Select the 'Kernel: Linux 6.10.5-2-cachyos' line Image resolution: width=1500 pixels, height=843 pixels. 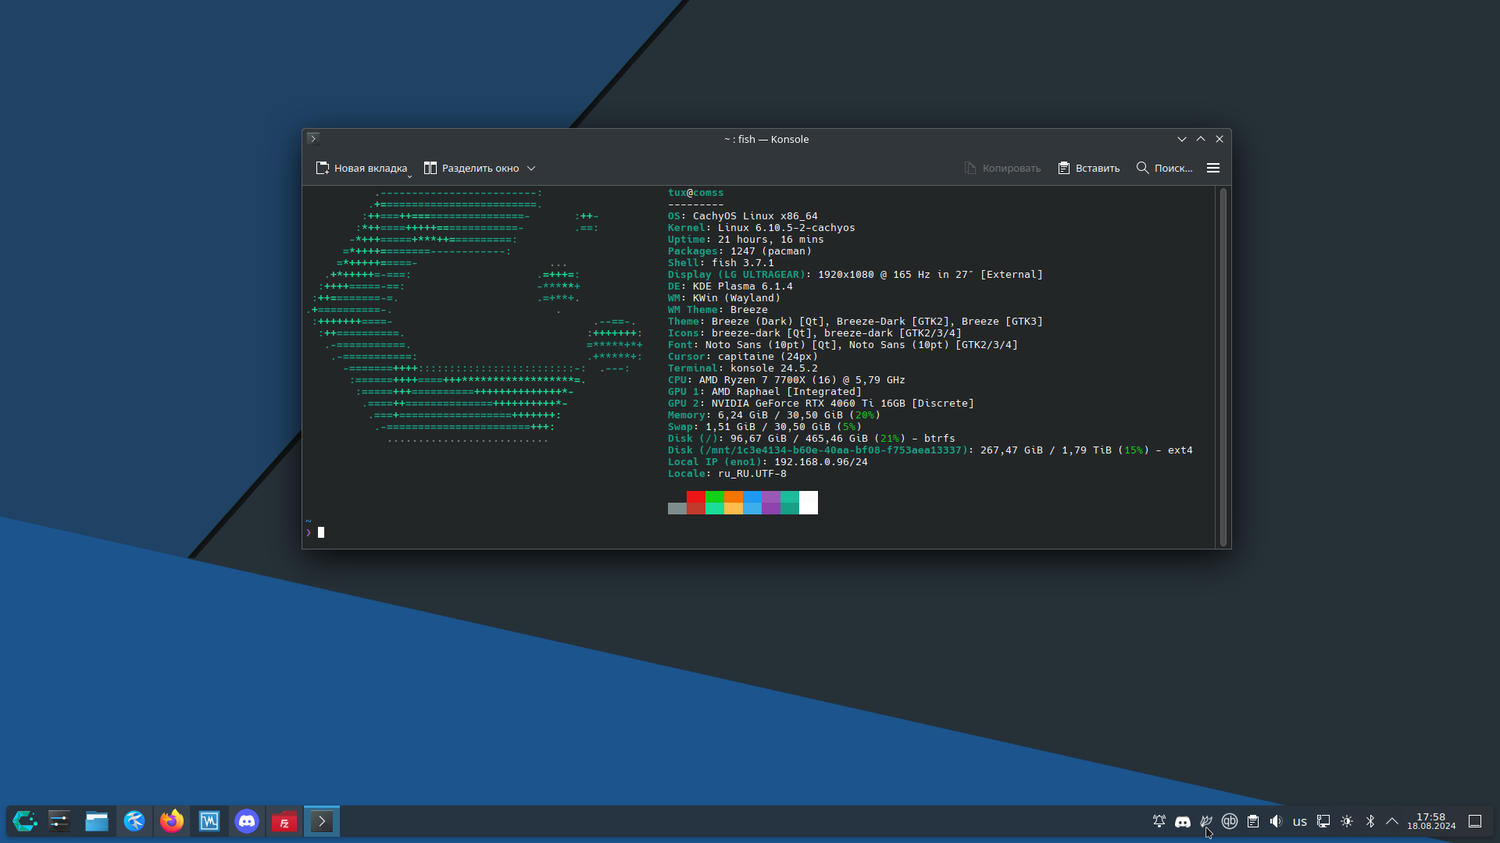pos(761,228)
